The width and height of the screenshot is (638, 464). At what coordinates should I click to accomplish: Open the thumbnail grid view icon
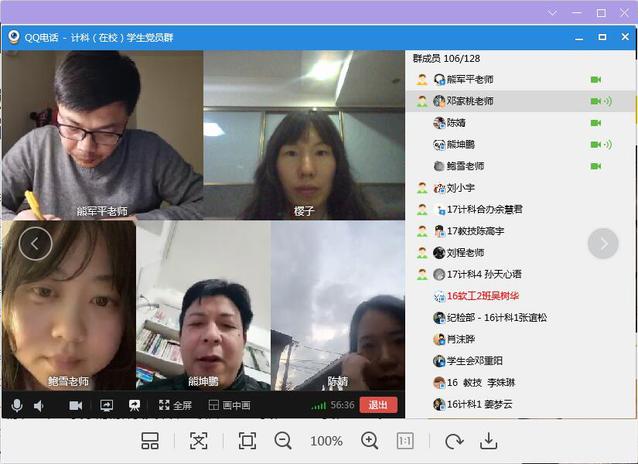pos(150,441)
